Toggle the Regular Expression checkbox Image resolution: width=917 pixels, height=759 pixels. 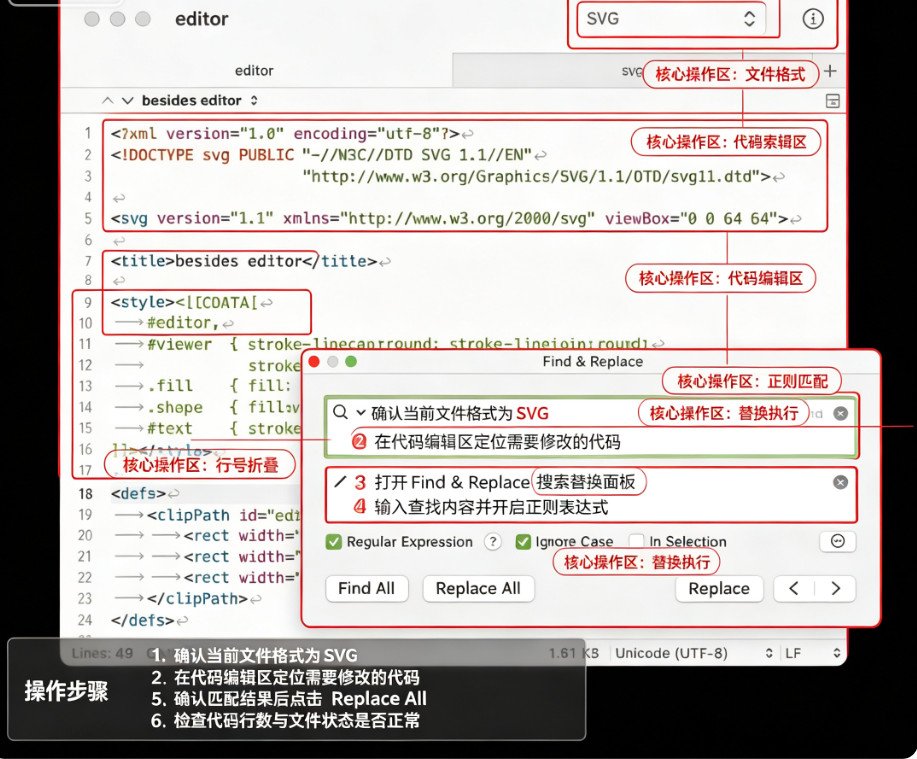[333, 542]
